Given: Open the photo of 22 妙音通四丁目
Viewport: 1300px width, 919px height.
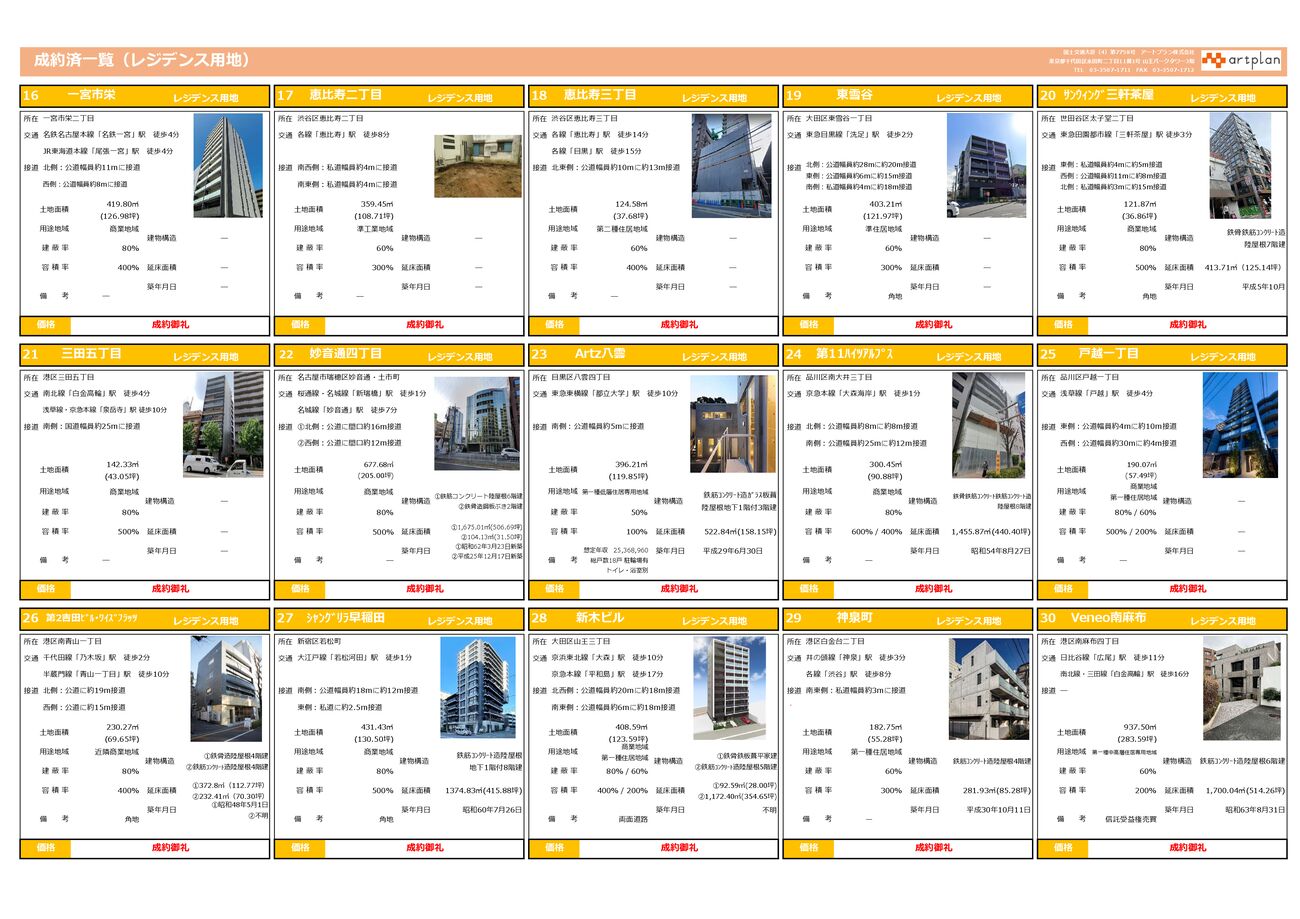Looking at the screenshot, I should pyautogui.click(x=476, y=423).
